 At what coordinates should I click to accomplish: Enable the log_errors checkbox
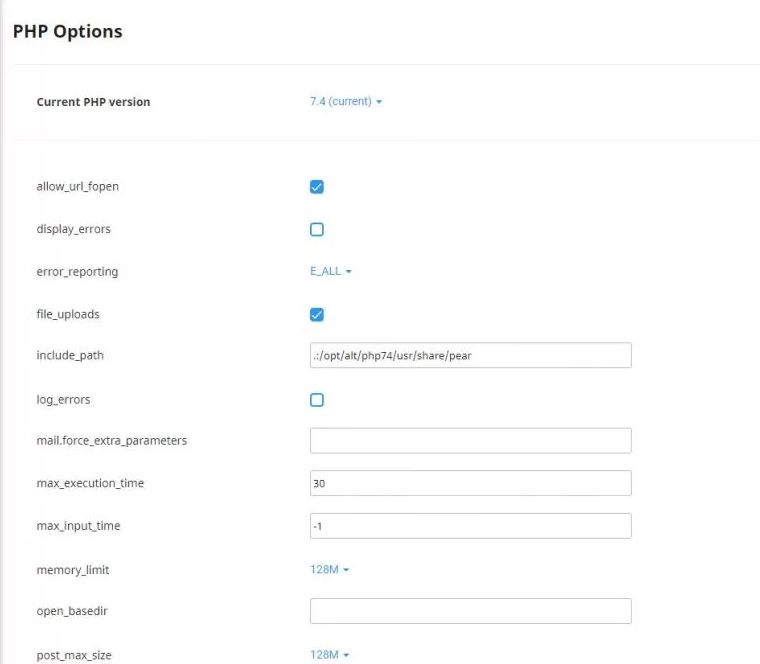(317, 400)
